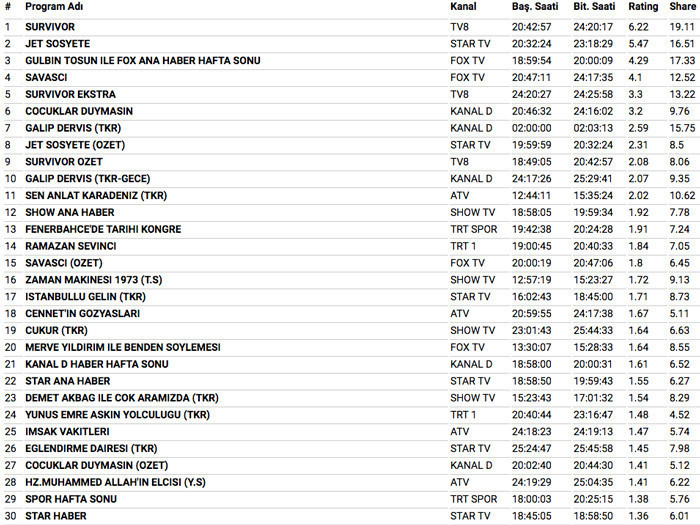The image size is (700, 525).
Task: Click the Baş. Saati column header
Action: (x=534, y=7)
